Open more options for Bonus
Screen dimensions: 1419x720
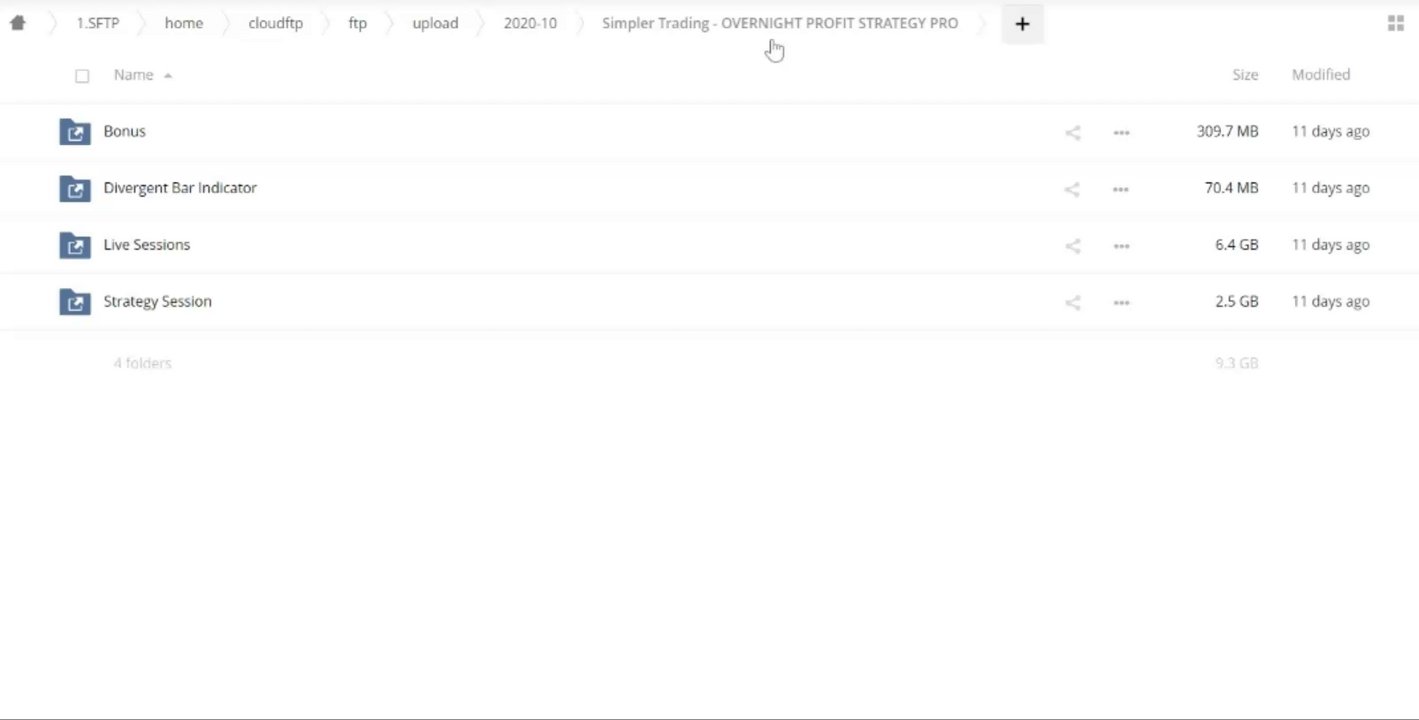(1121, 132)
